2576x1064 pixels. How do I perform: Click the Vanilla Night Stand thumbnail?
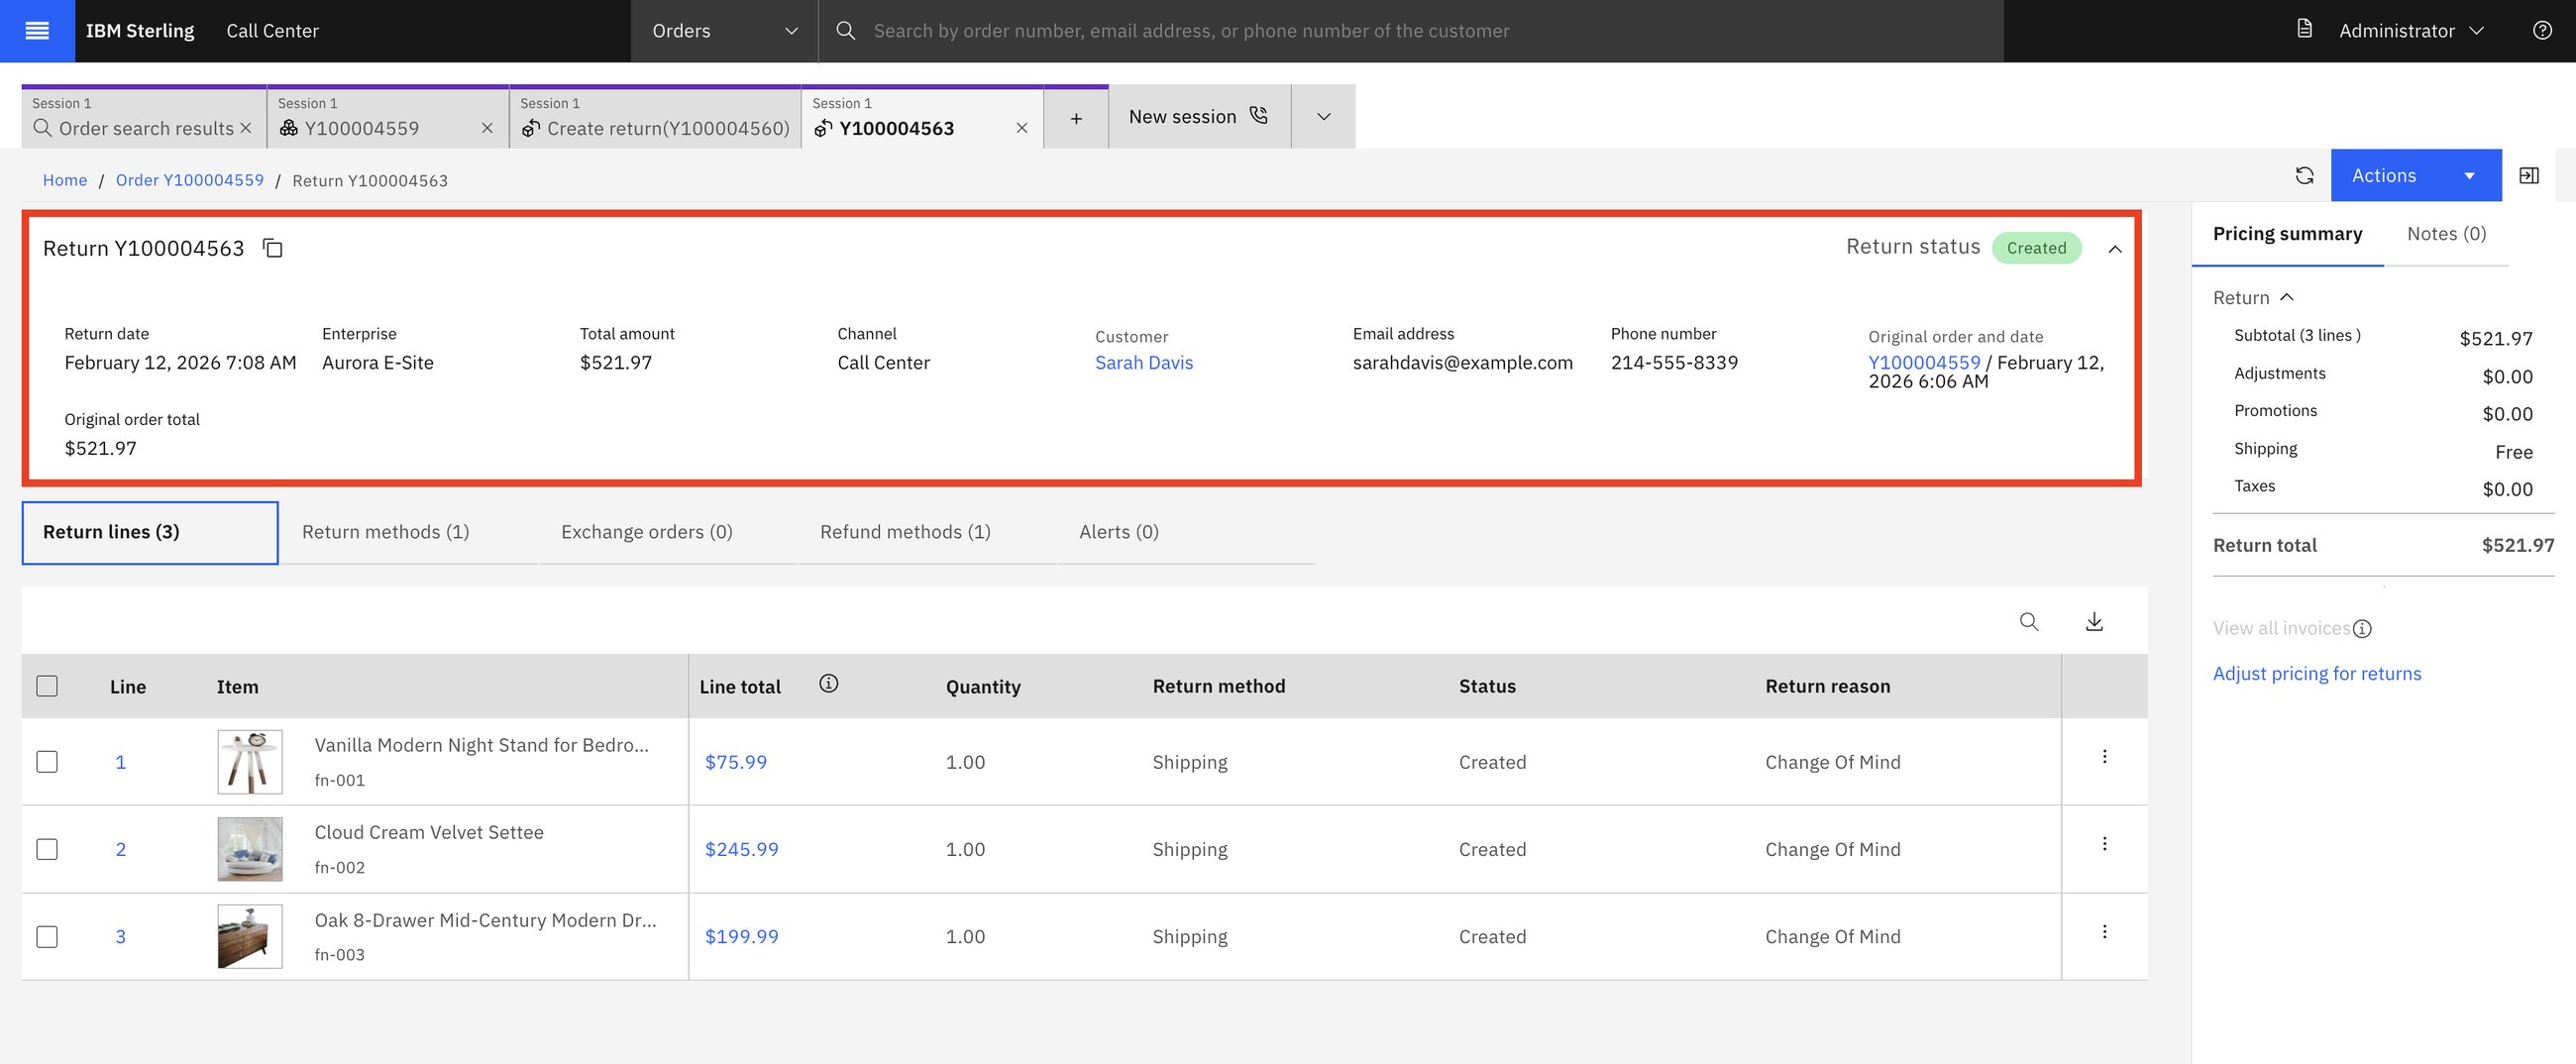[250, 762]
